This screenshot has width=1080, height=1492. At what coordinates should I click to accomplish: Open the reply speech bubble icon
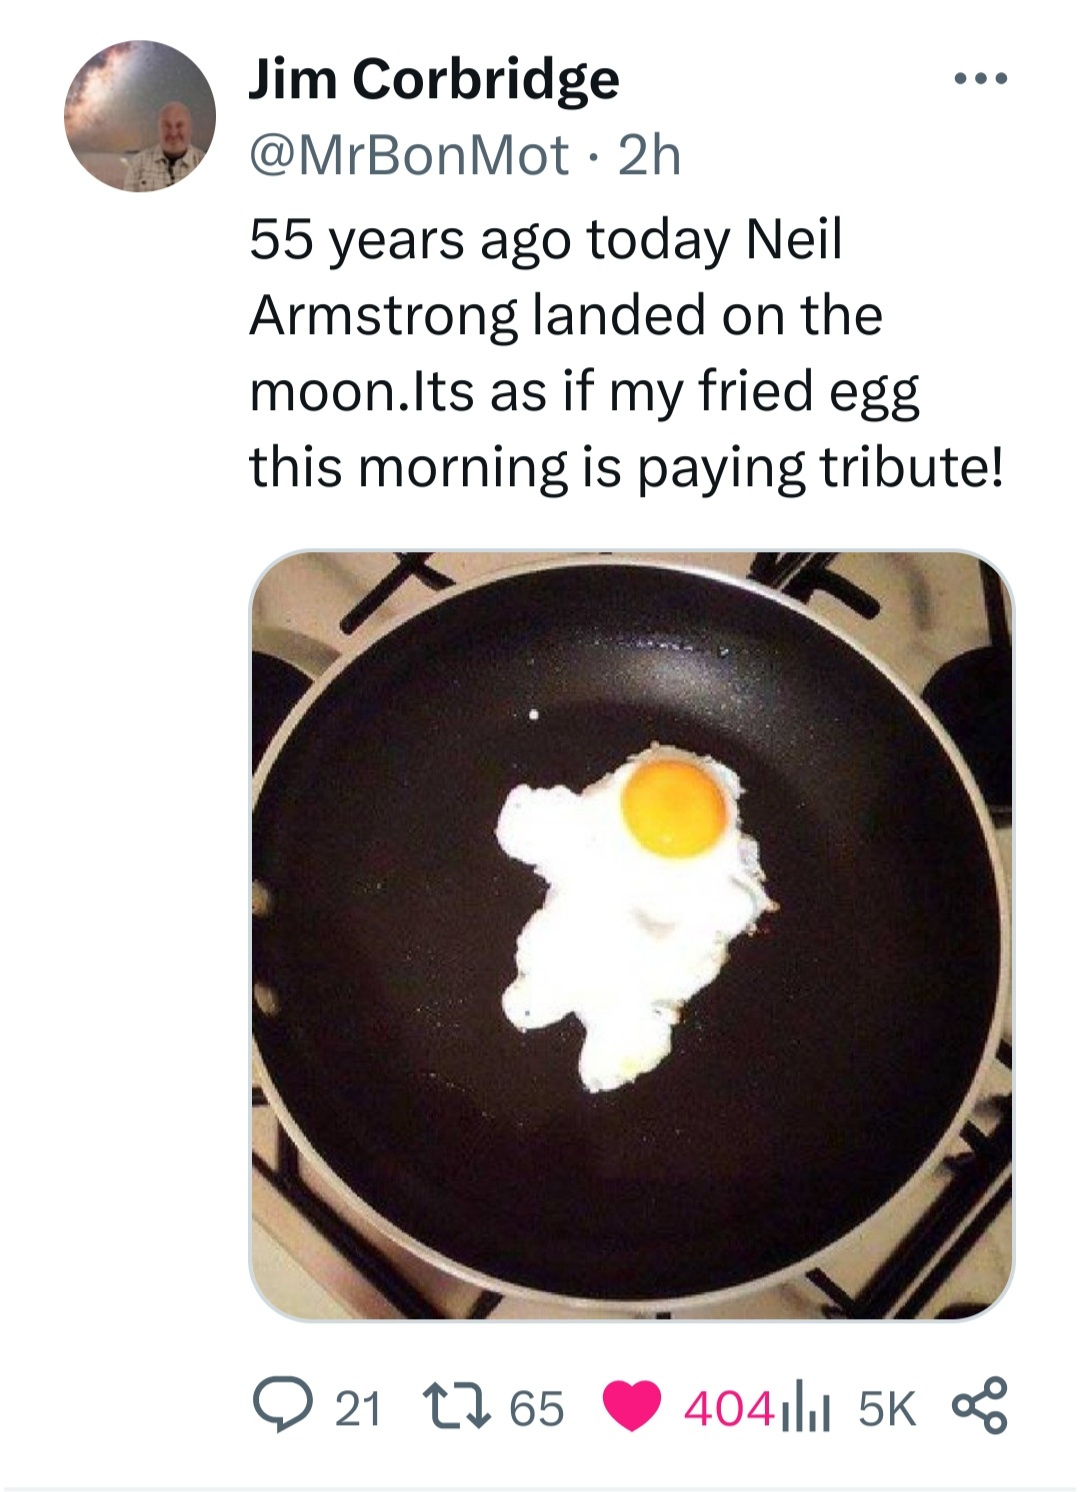(280, 1407)
